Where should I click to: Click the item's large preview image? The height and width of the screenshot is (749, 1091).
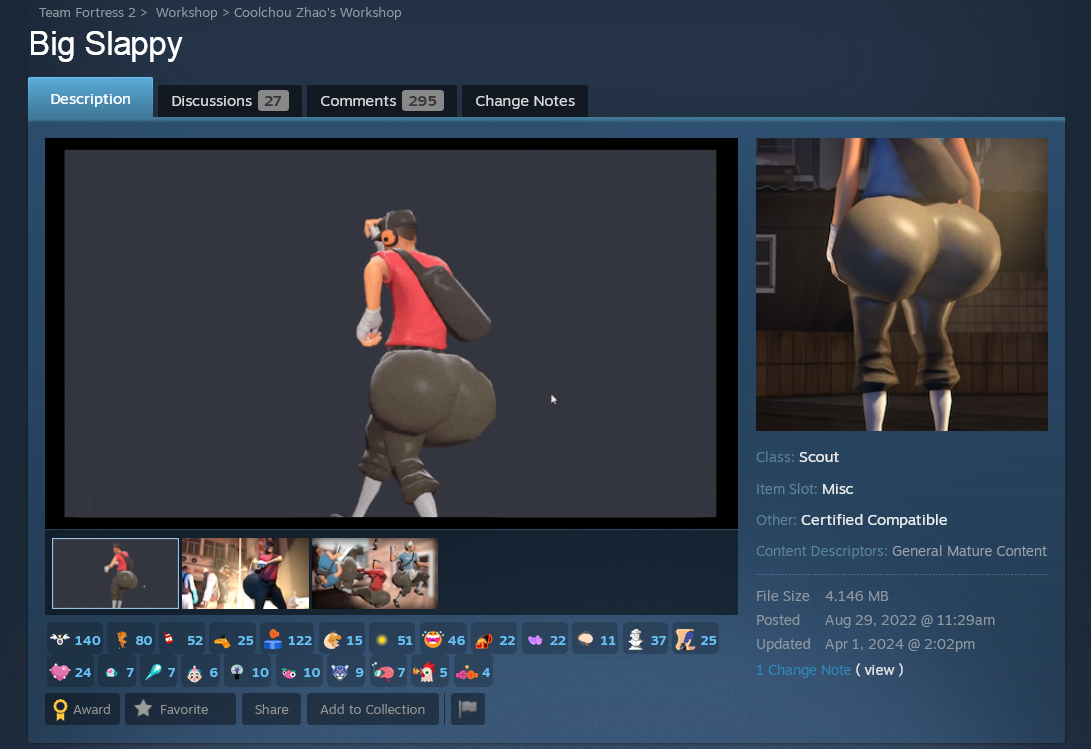(902, 284)
